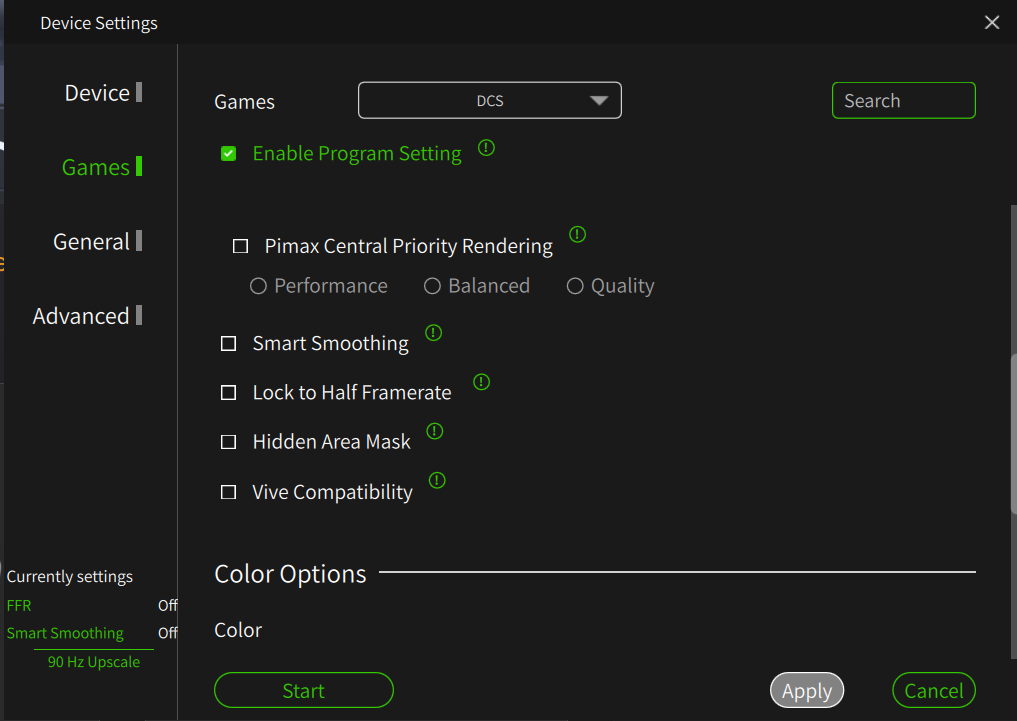Viewport: 1017px width, 721px height.
Task: Click info icon next to Lock to Half Framerate
Action: click(481, 382)
